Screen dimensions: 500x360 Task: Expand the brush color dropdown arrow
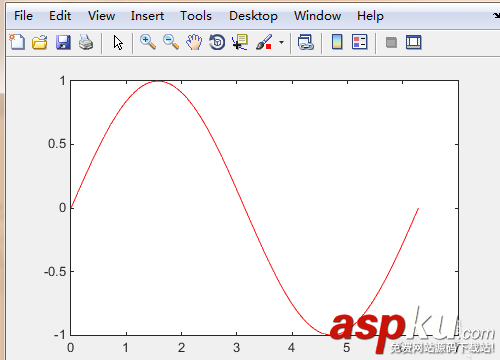pos(282,43)
